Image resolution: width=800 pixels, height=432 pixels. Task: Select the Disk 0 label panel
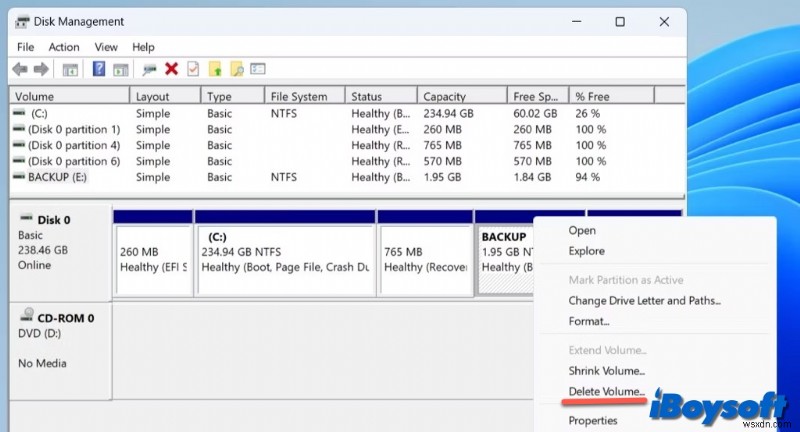60,252
